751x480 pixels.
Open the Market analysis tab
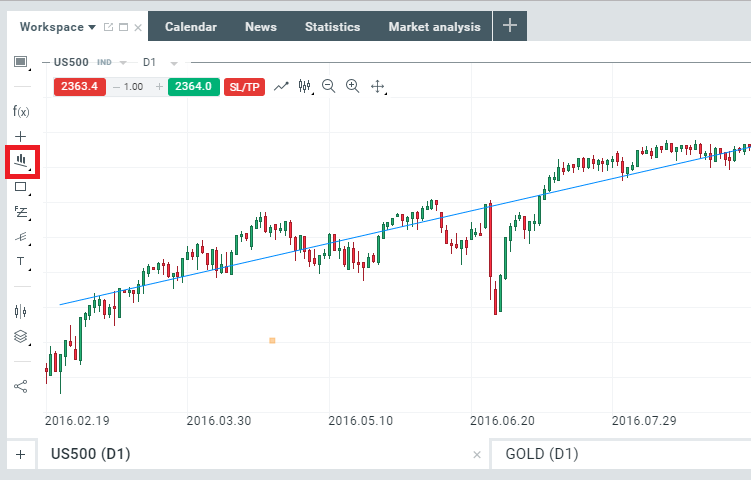tap(434, 27)
